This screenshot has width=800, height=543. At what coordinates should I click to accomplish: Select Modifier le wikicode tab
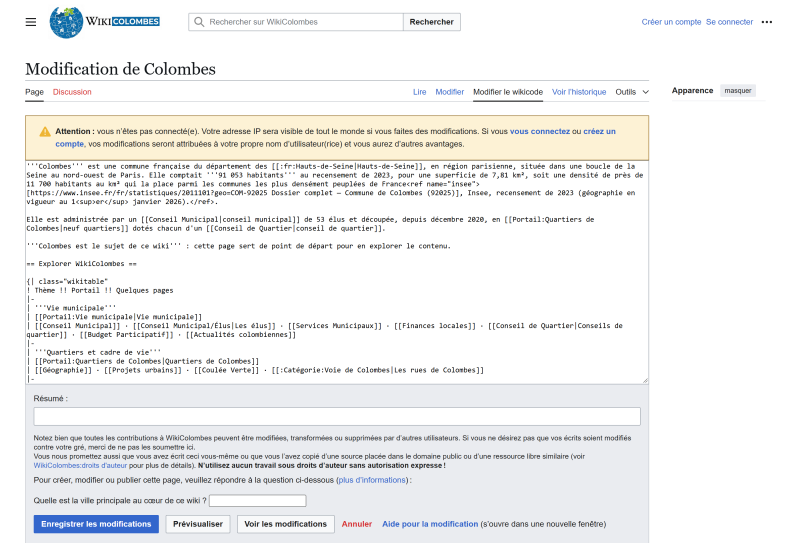tap(508, 92)
